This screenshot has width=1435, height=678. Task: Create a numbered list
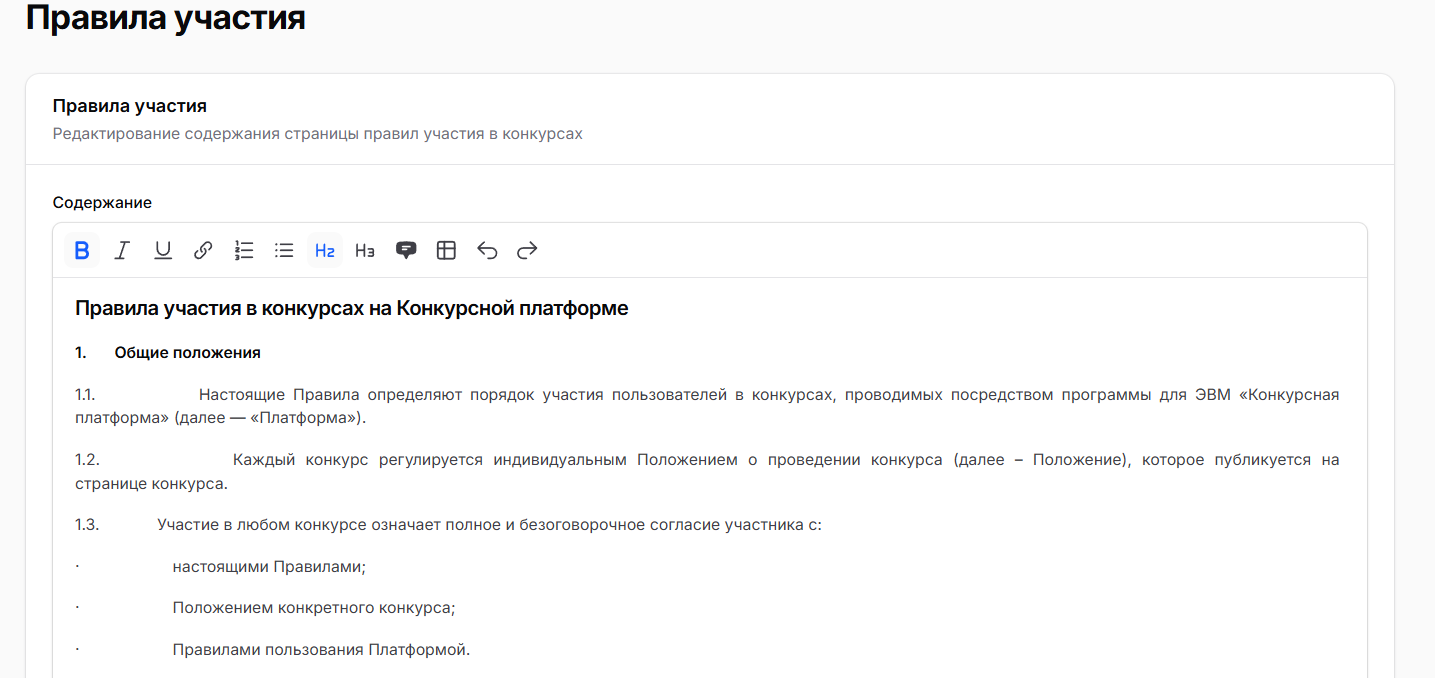coord(244,250)
